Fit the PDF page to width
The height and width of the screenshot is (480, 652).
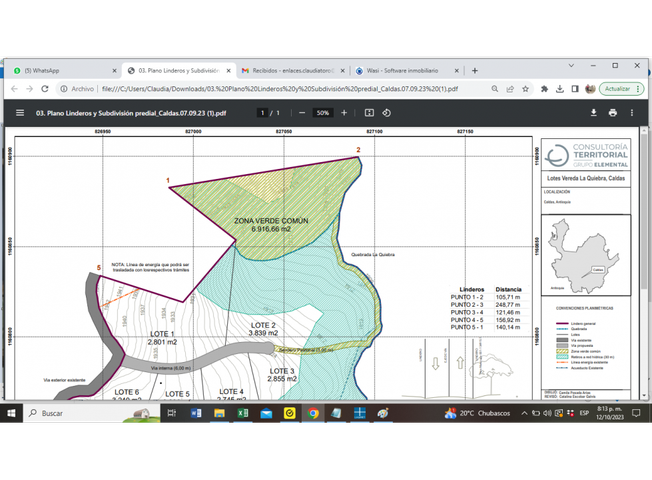click(369, 113)
